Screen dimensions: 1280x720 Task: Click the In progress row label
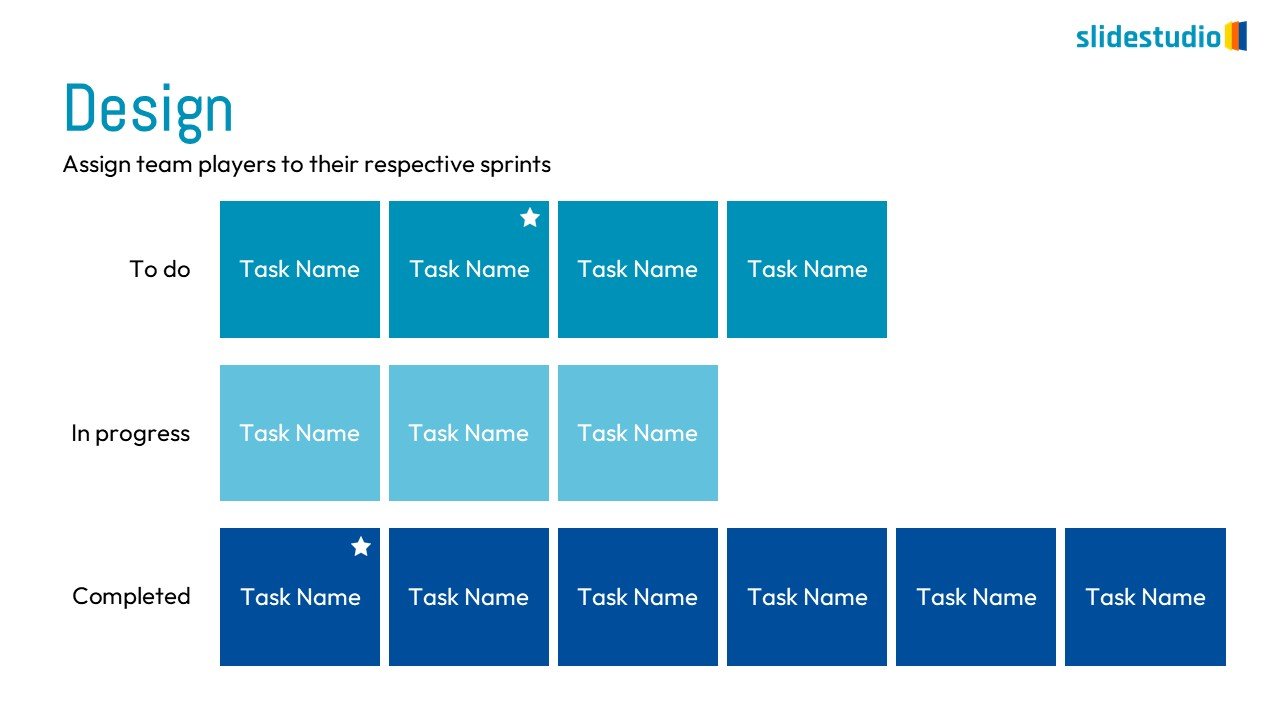pos(130,433)
